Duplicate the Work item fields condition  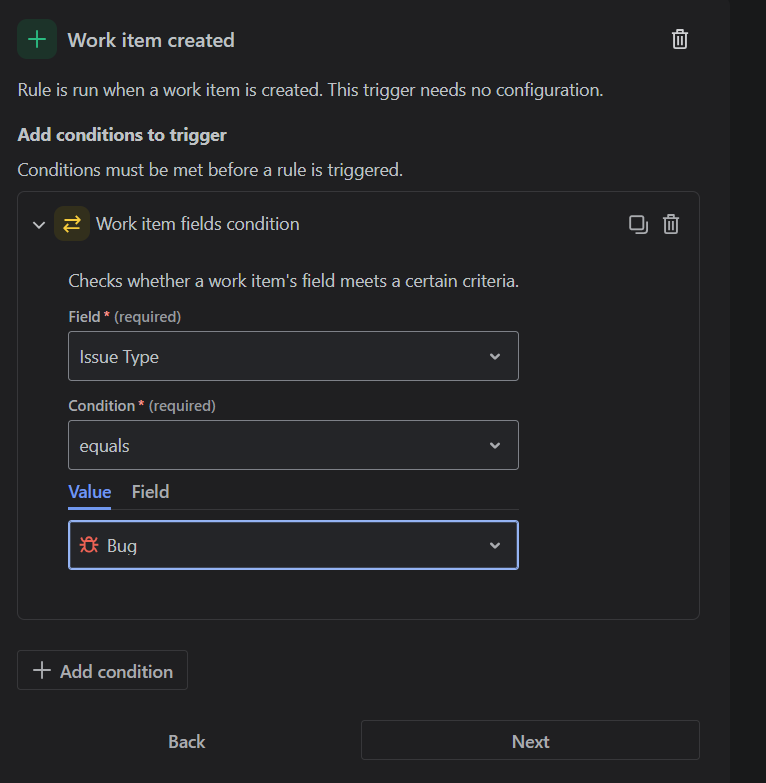[638, 224]
